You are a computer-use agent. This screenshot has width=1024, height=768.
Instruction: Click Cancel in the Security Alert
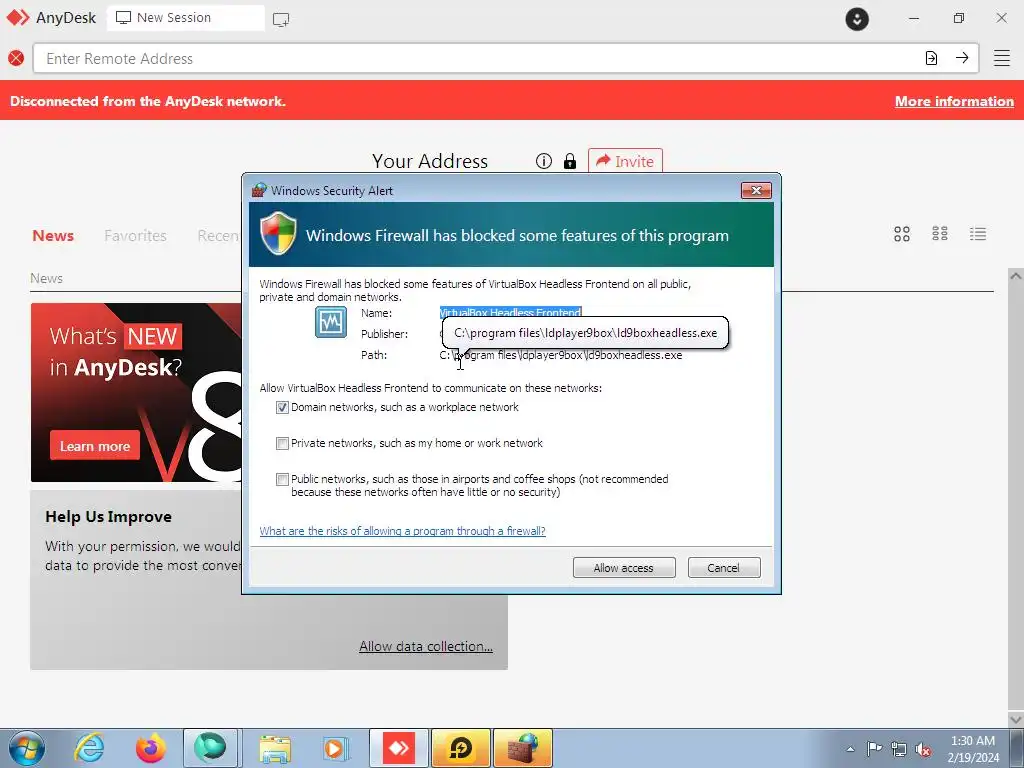[x=724, y=568]
